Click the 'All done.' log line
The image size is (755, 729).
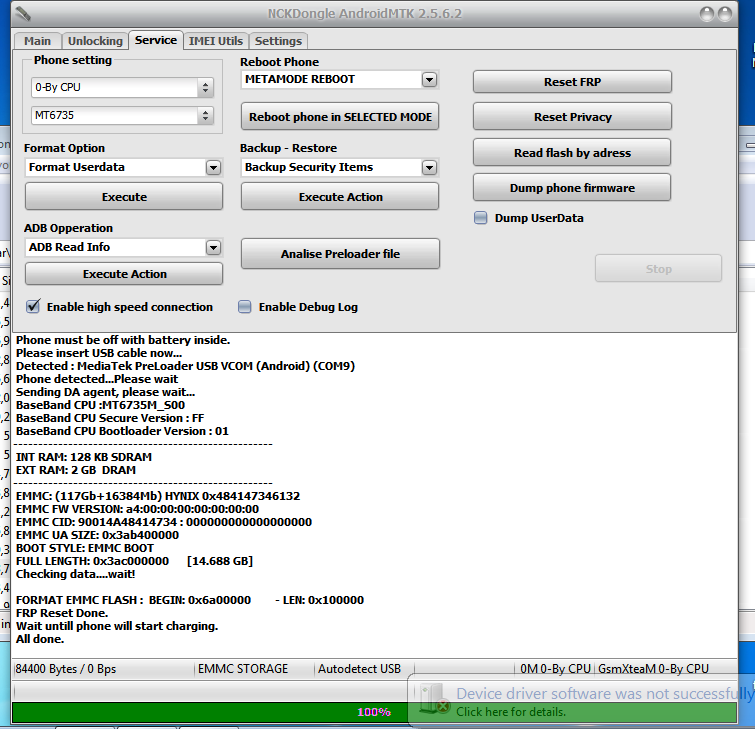40,639
